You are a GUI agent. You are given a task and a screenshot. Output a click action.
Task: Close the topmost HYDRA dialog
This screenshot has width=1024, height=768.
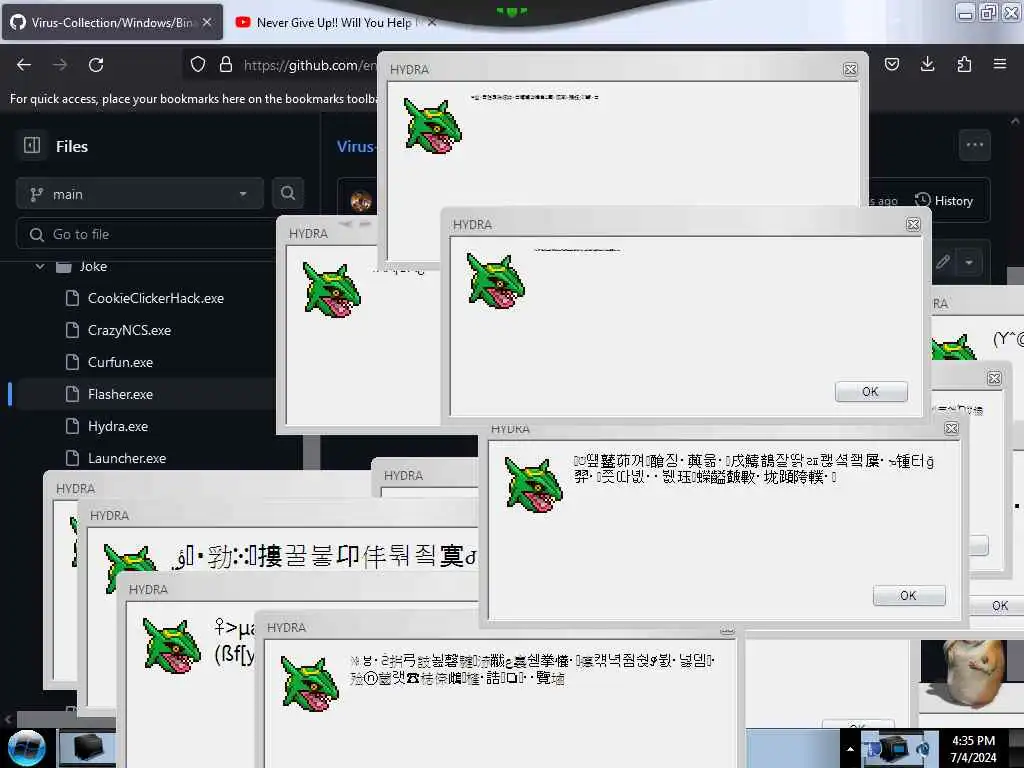[850, 69]
